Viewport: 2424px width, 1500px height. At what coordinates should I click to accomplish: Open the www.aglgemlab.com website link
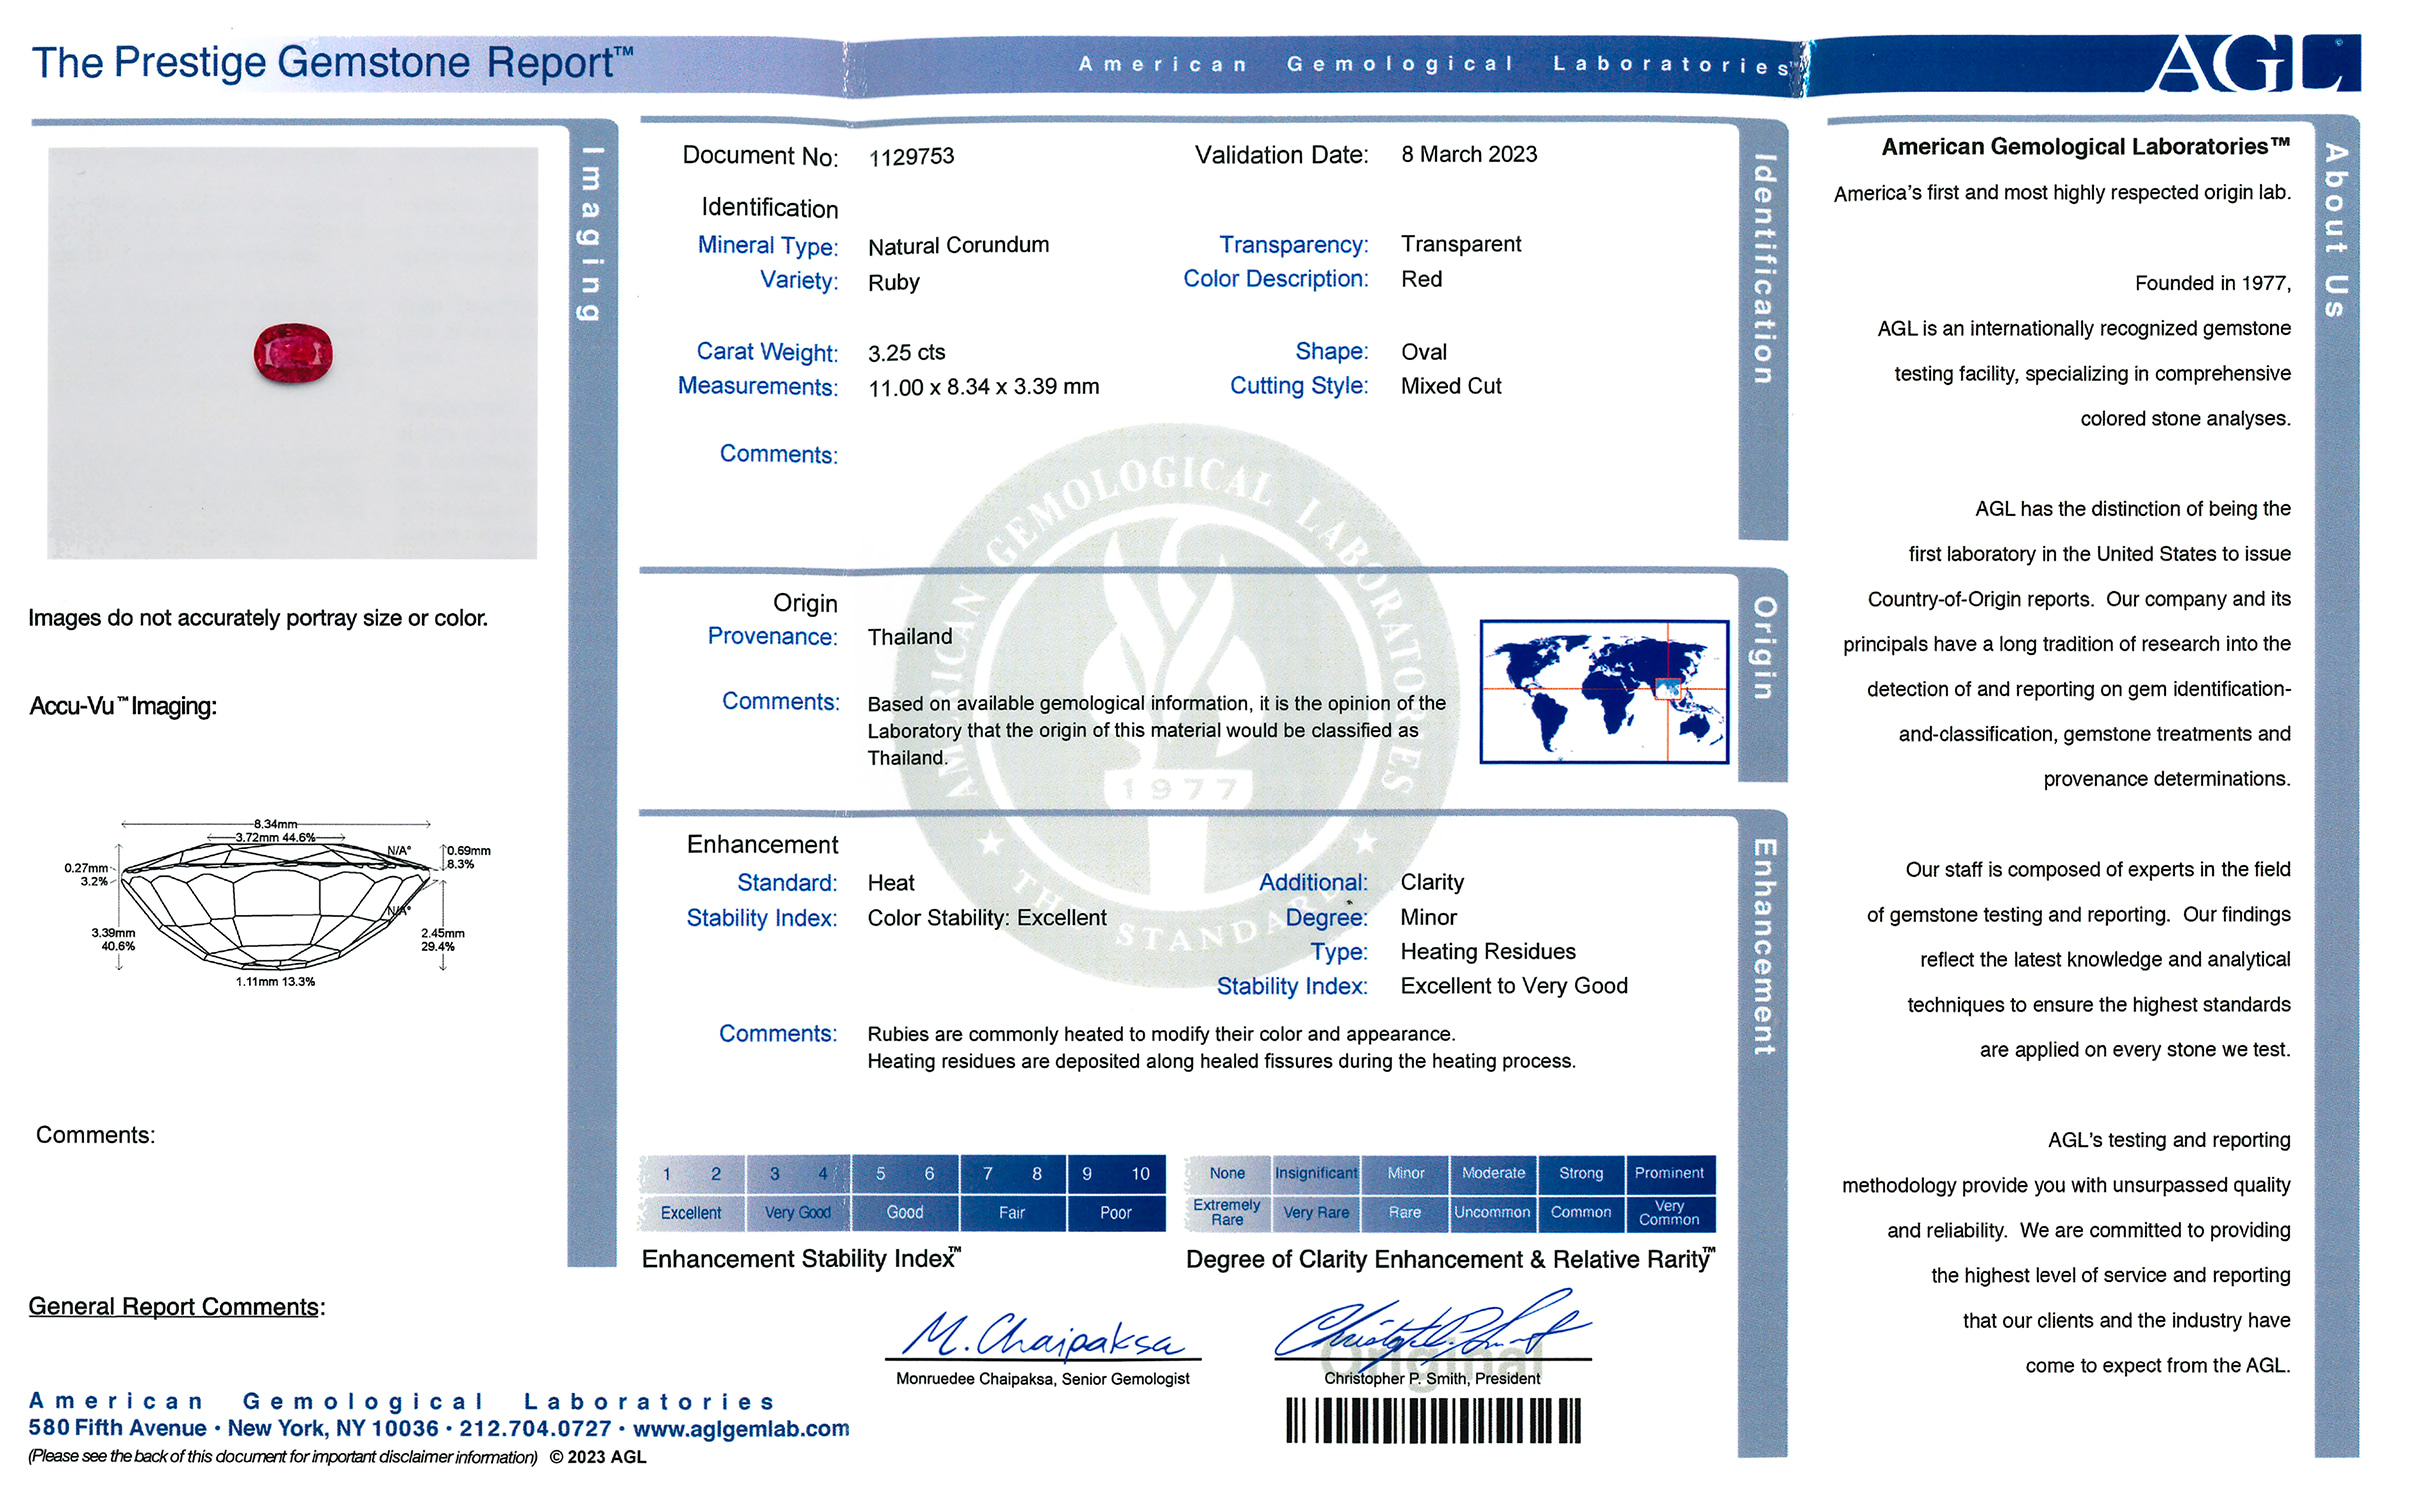[741, 1429]
